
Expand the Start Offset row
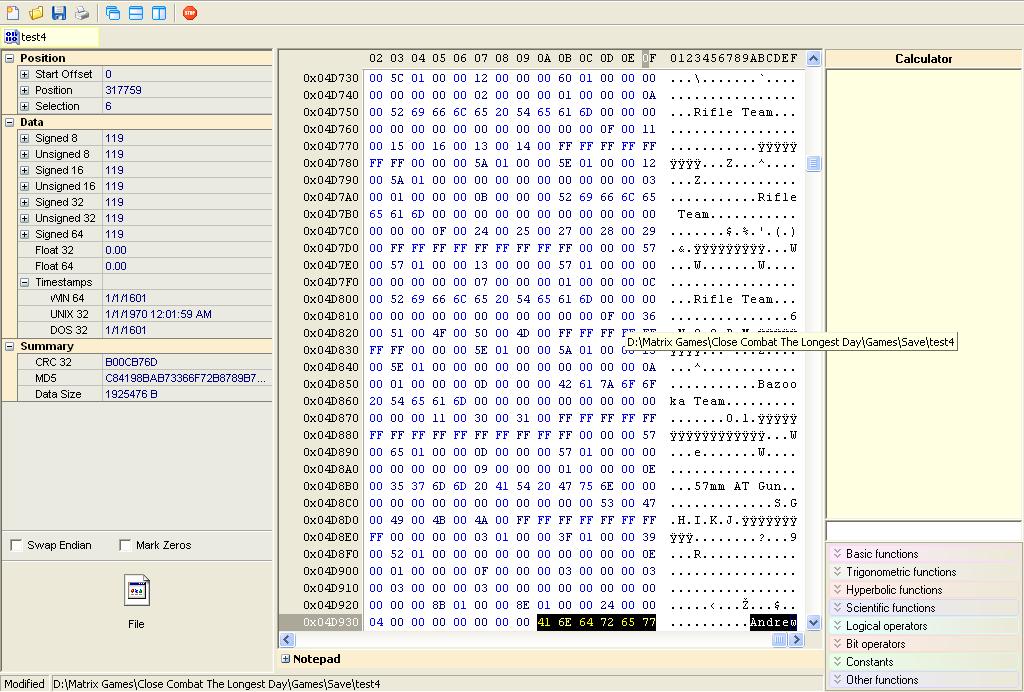pos(25,74)
